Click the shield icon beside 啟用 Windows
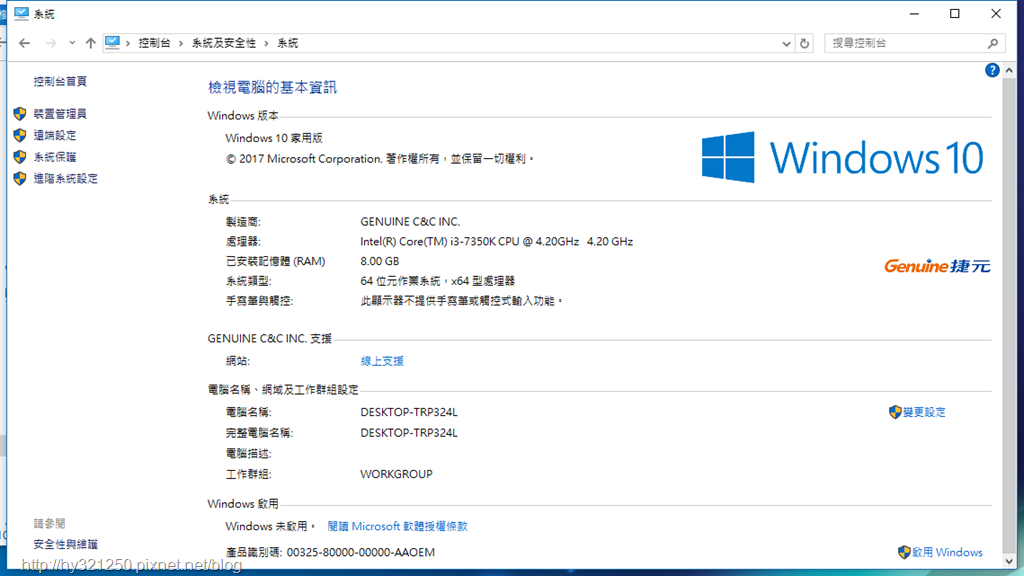Image resolution: width=1024 pixels, height=576 pixels. click(904, 552)
